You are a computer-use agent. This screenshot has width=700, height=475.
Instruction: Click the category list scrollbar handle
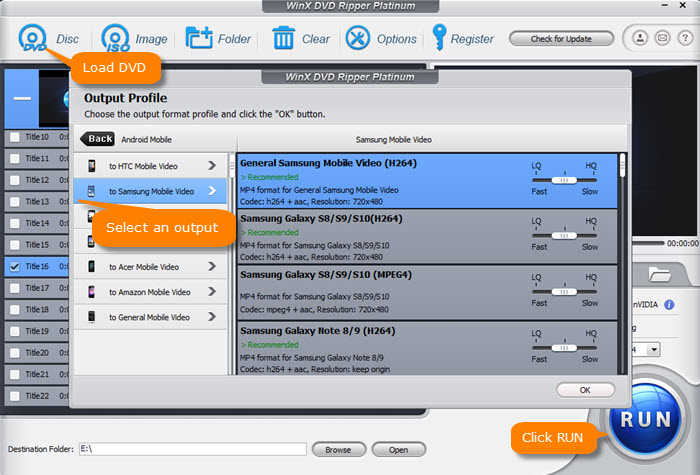(232, 166)
